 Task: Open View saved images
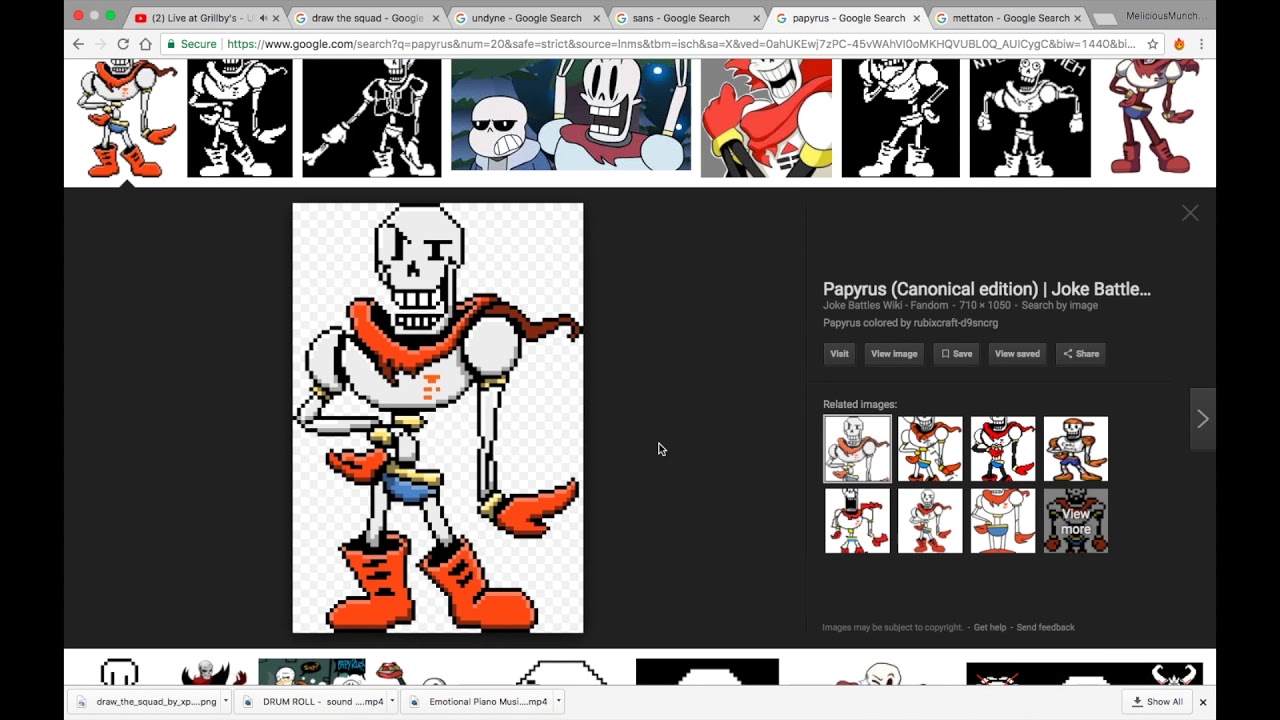(x=1017, y=353)
